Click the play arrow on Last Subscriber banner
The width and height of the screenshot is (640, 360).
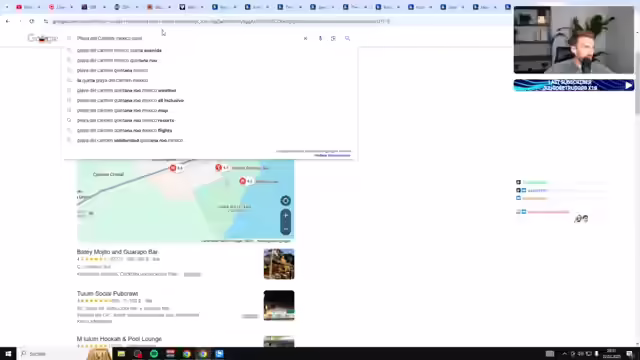[628, 85]
